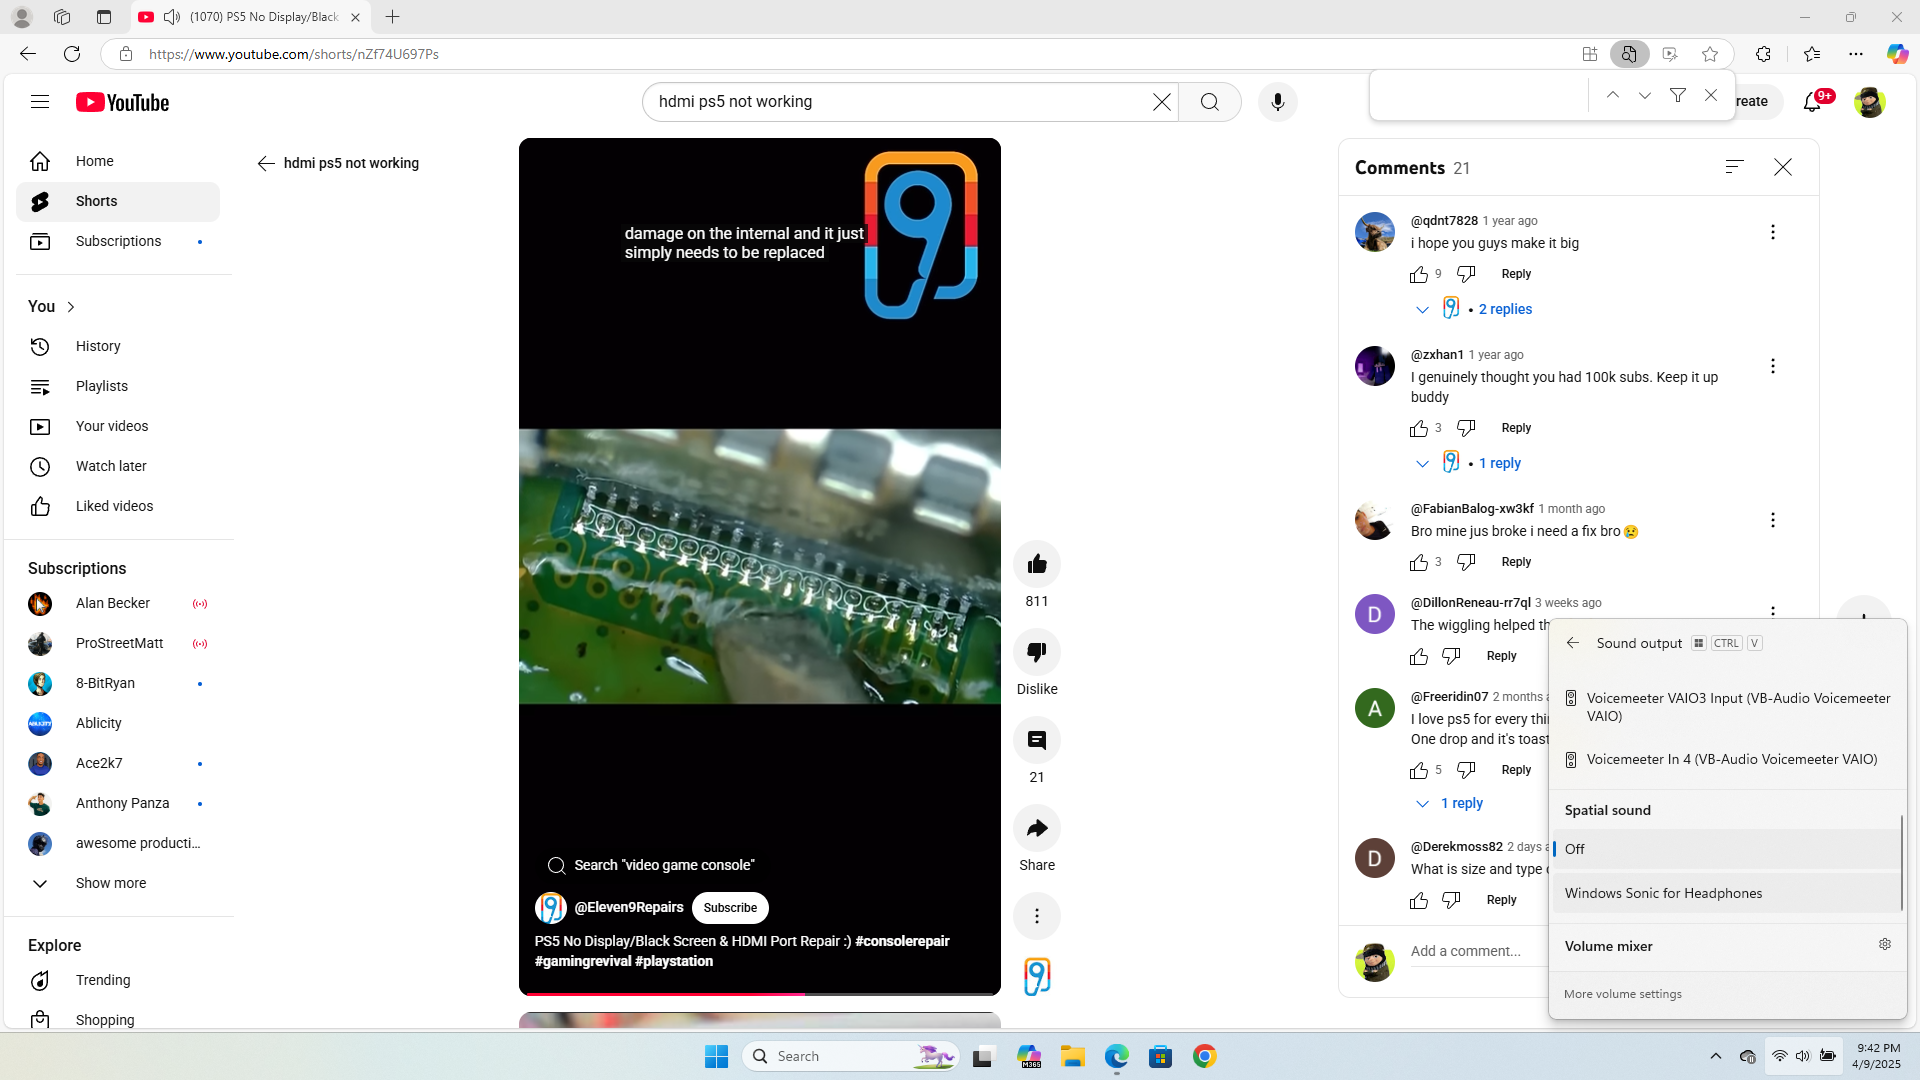The width and height of the screenshot is (1920, 1080).
Task: Open Shorts in sidebar
Action: 118,201
